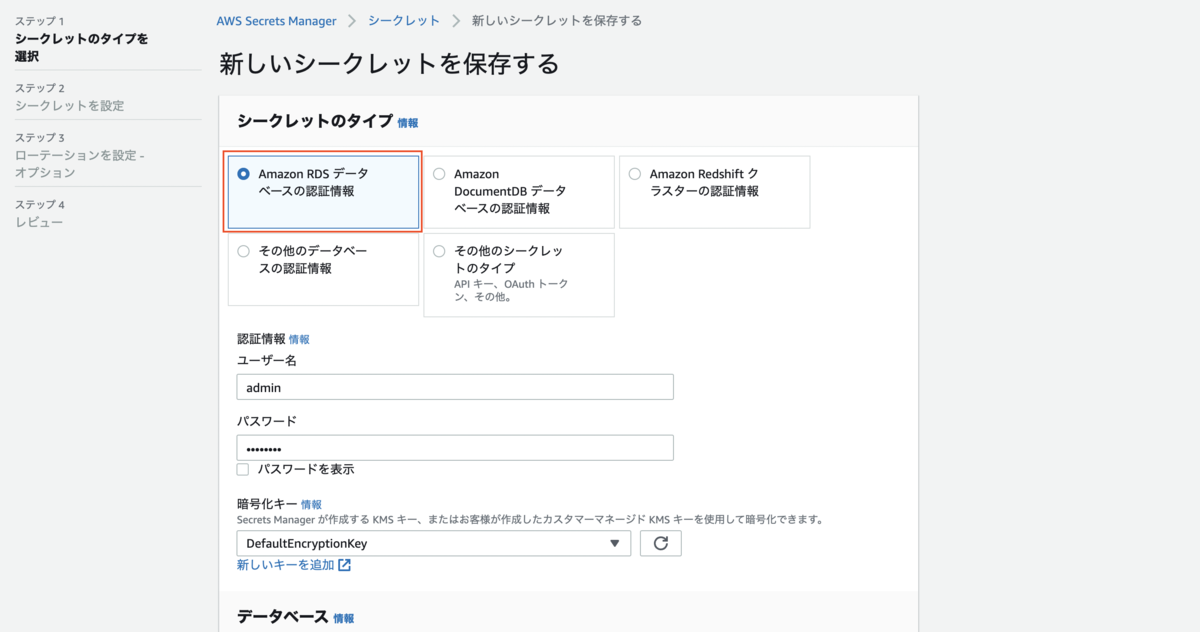The height and width of the screenshot is (632, 1200).
Task: Click the refresh encryption key icon
Action: [x=660, y=543]
